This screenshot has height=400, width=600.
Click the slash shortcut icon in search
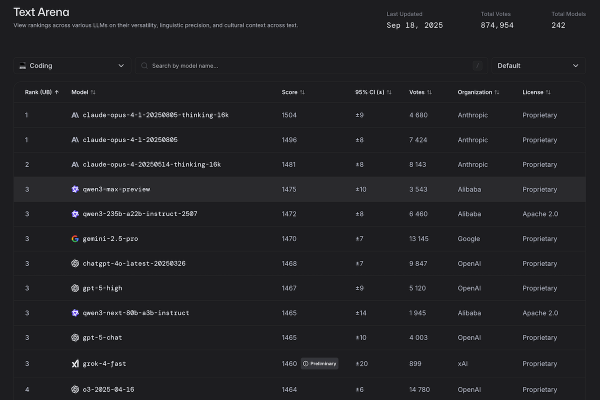477,66
